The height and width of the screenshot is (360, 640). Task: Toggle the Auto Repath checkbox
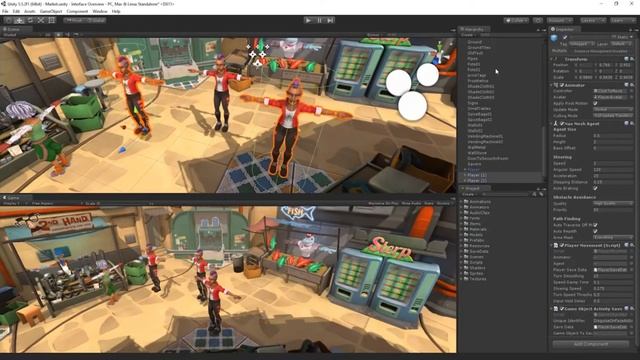tap(596, 231)
